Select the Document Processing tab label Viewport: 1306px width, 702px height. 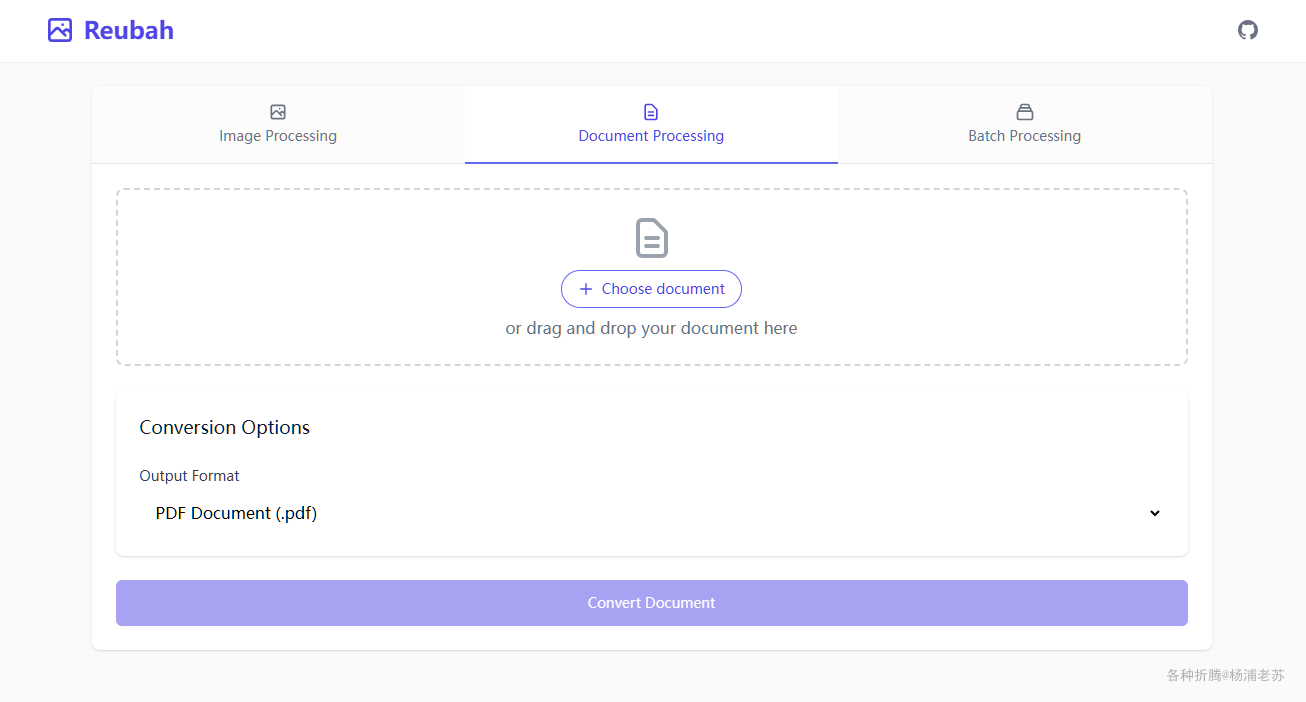click(x=651, y=136)
